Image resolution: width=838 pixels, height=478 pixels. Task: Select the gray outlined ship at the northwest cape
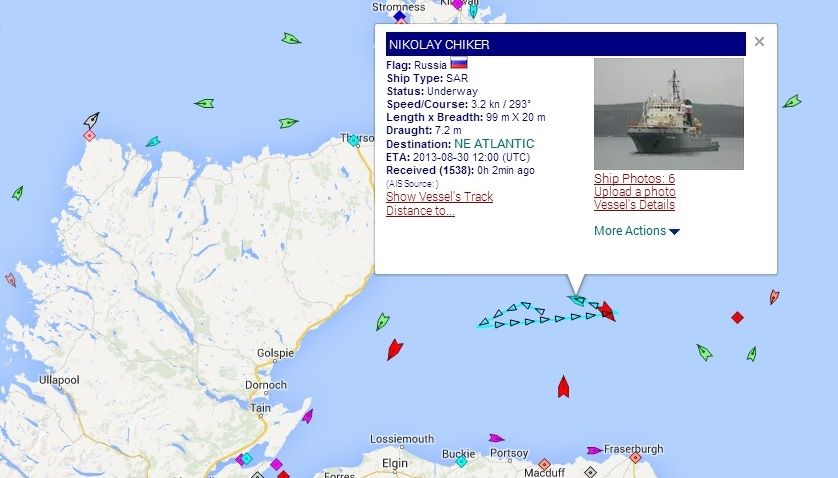pos(92,120)
